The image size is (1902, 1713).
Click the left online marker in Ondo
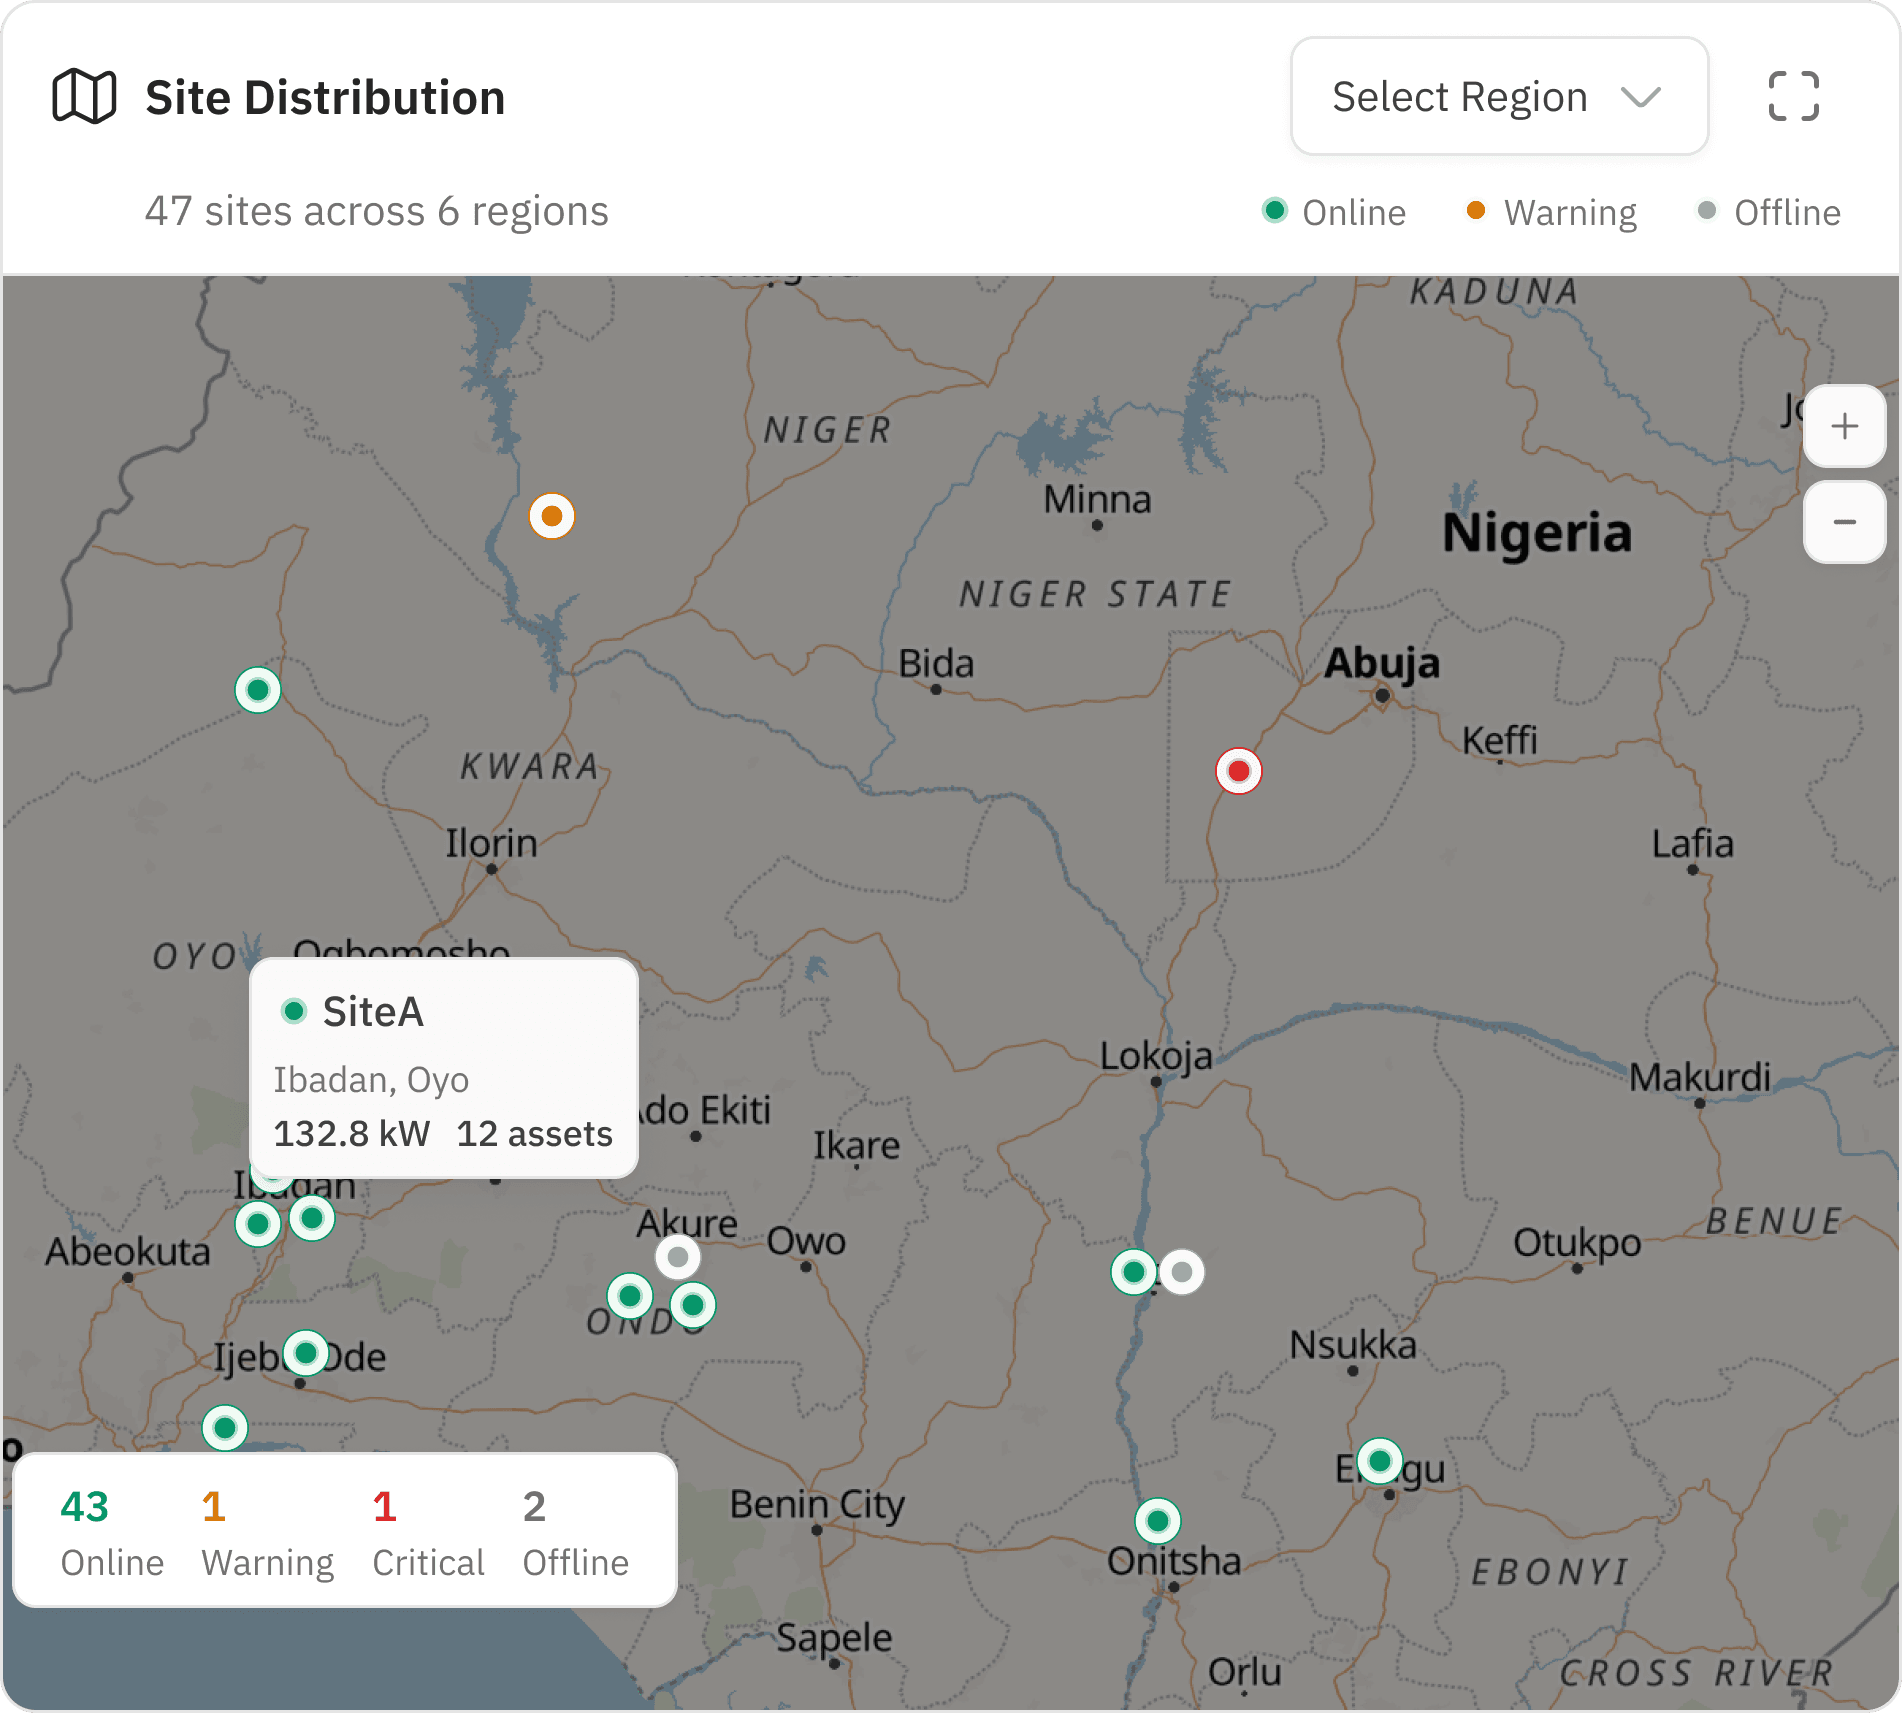coord(630,1297)
